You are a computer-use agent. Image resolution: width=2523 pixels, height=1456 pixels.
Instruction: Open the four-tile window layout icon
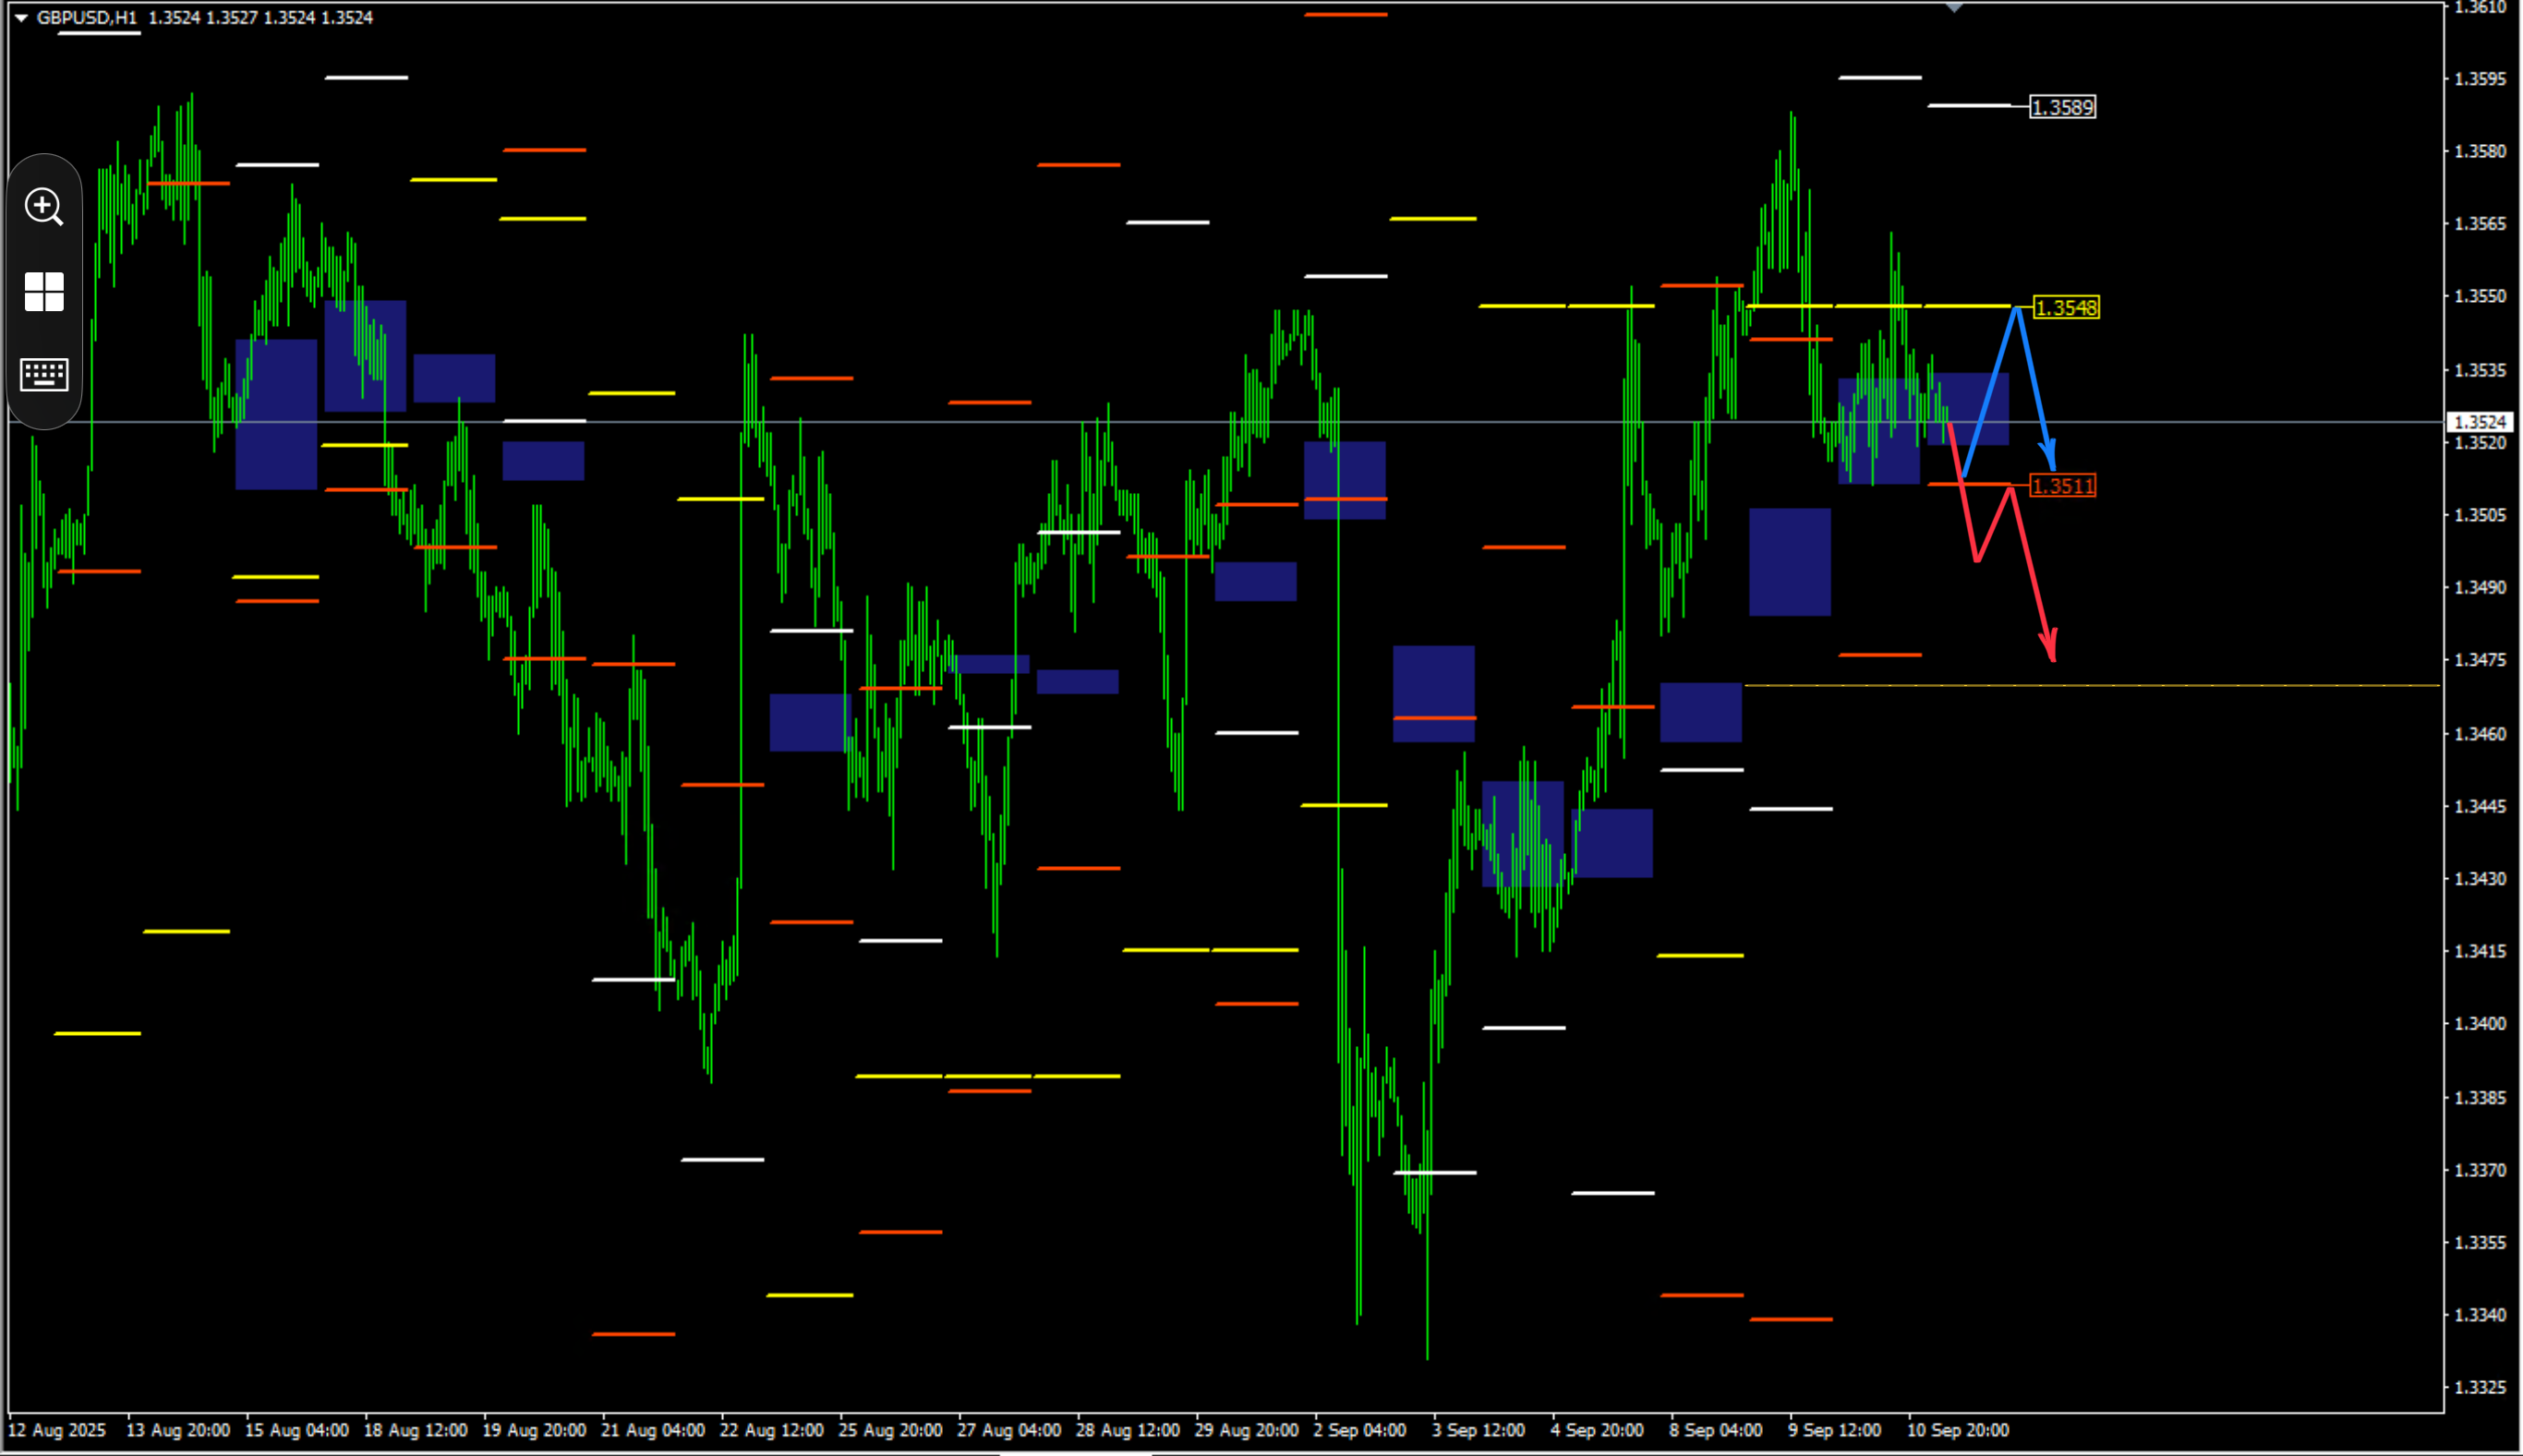44,292
